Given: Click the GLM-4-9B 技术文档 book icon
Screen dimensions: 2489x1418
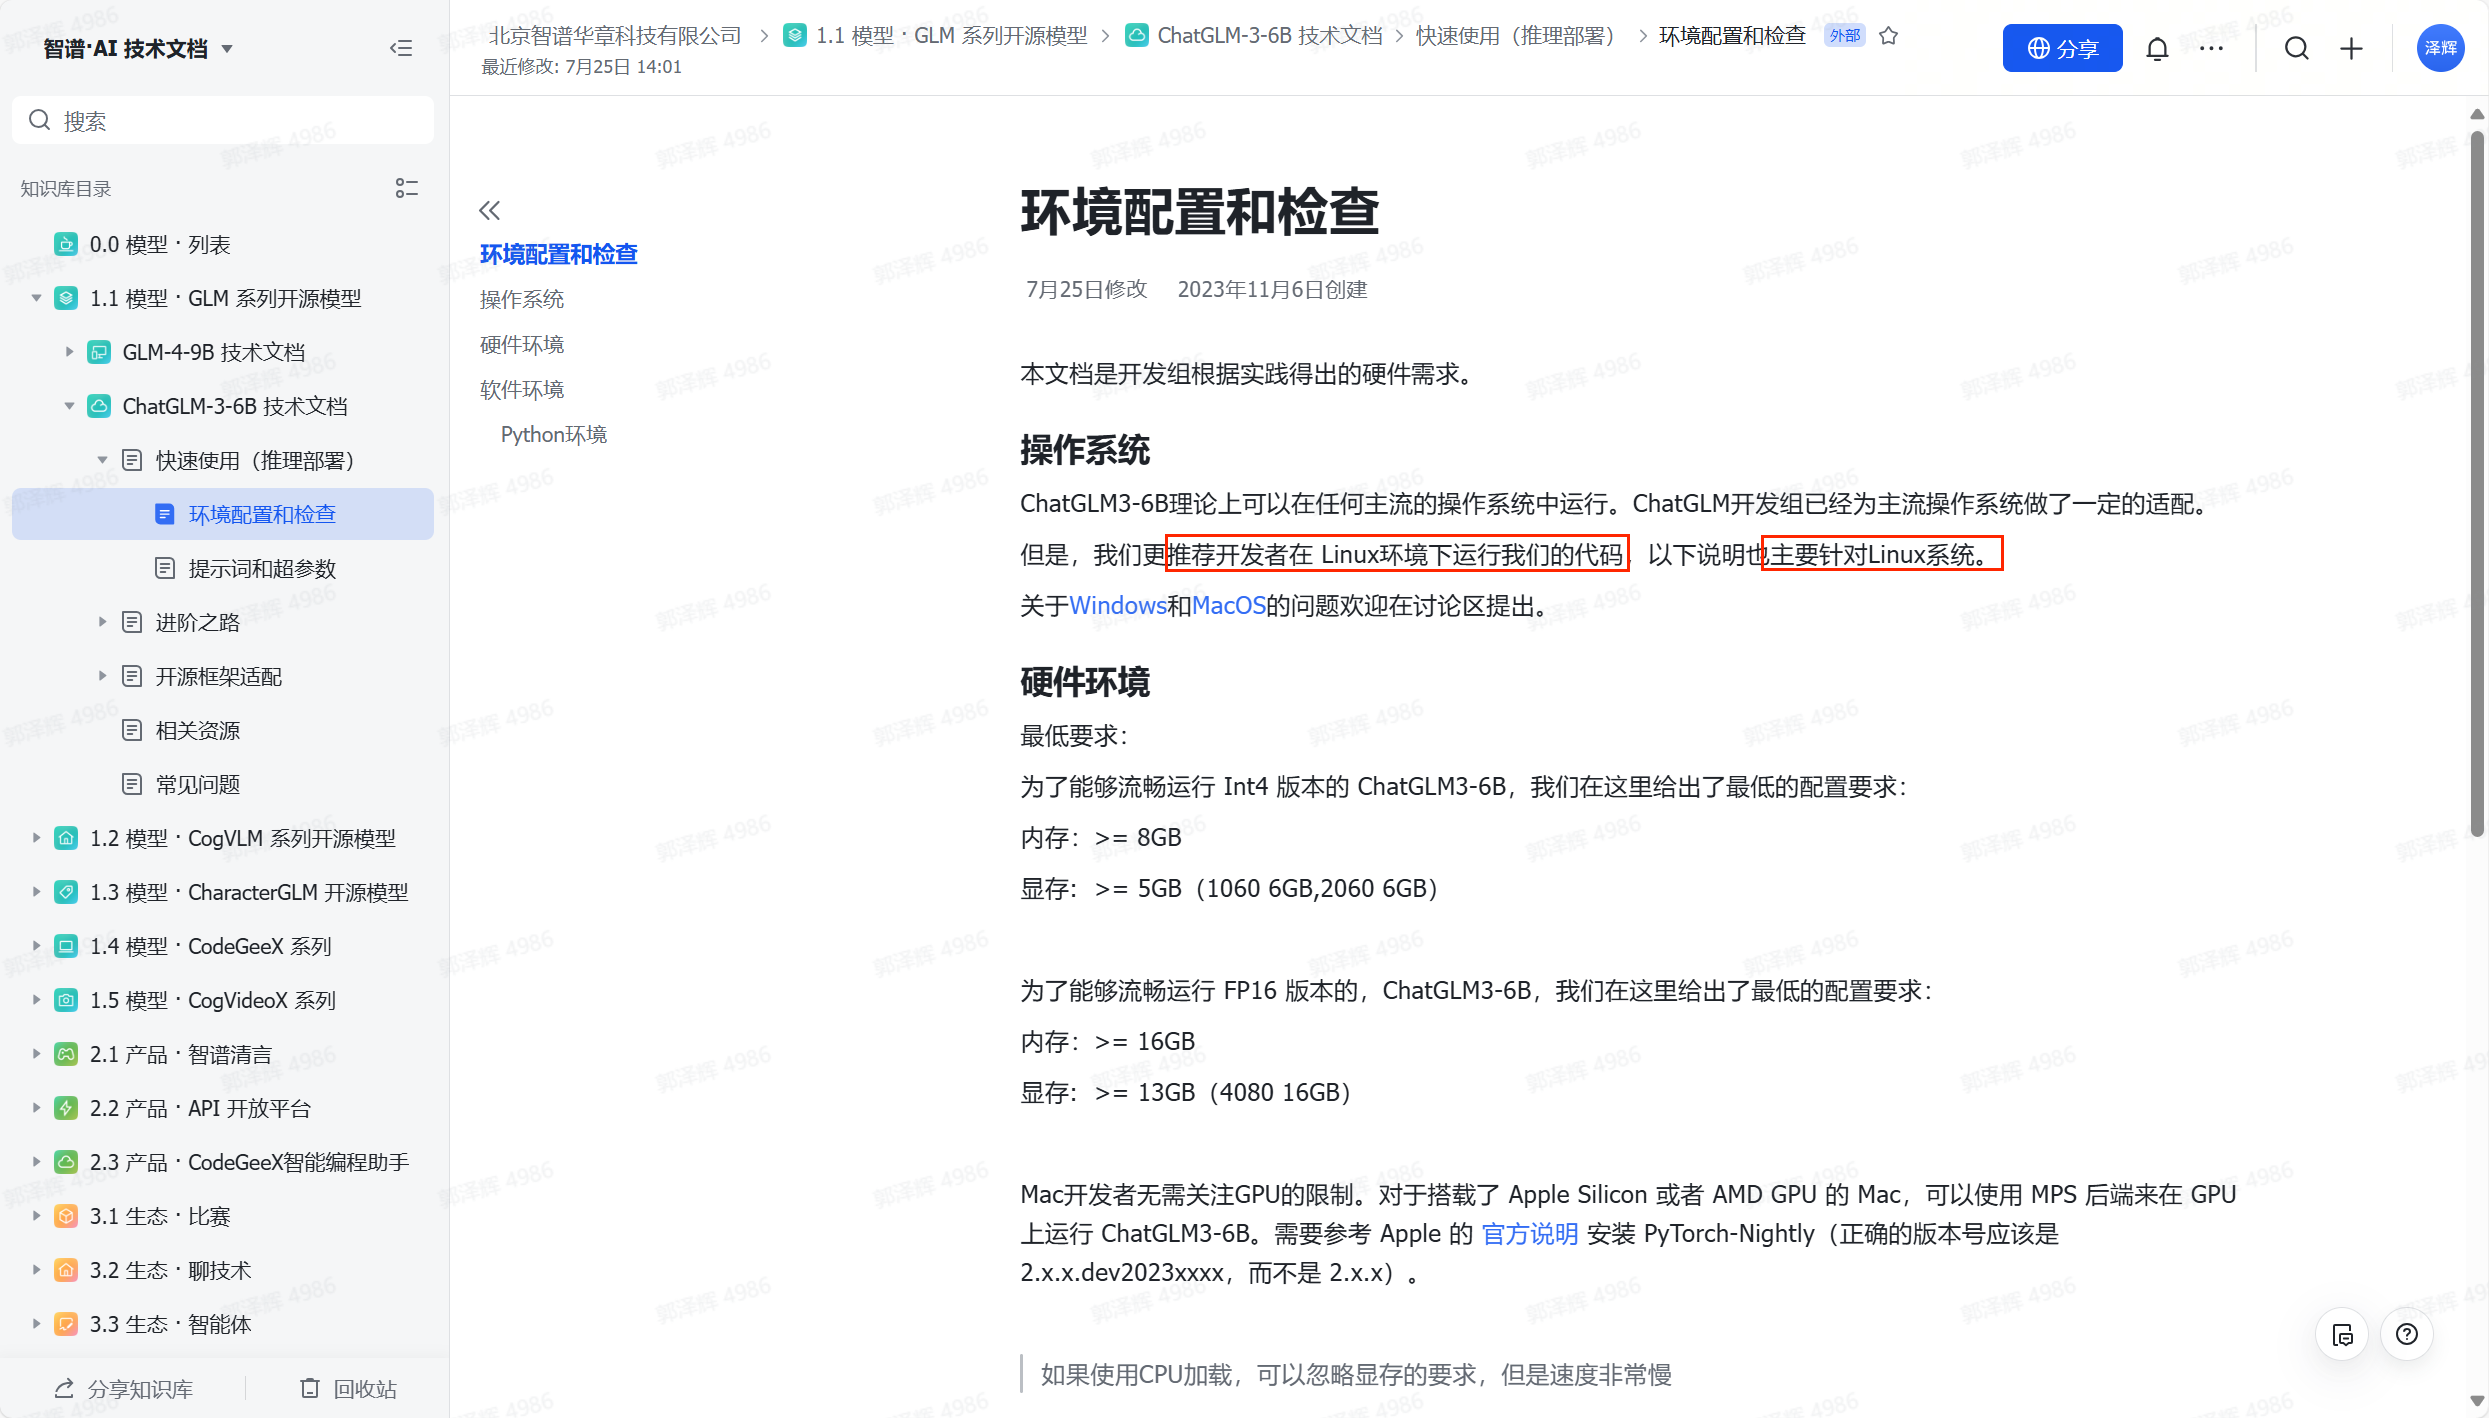Looking at the screenshot, I should [x=99, y=352].
